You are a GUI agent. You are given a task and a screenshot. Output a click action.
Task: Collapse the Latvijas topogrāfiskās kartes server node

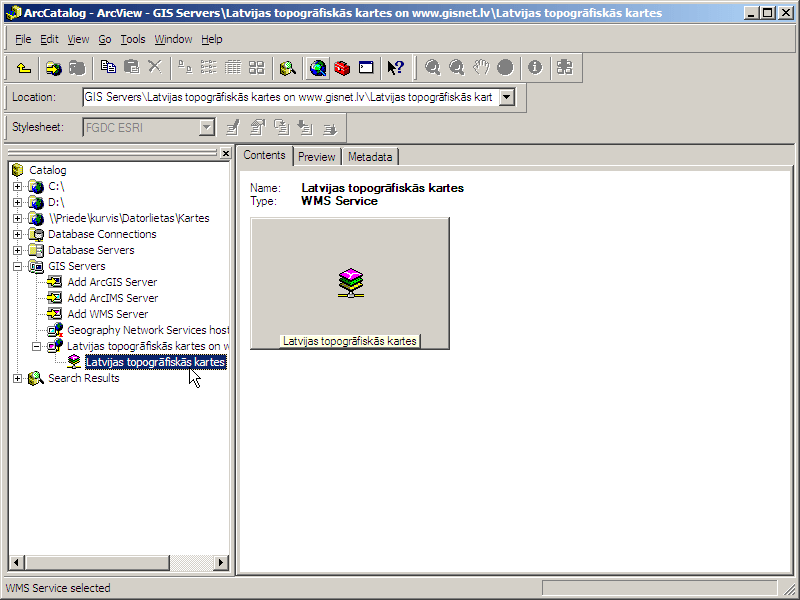pos(36,346)
